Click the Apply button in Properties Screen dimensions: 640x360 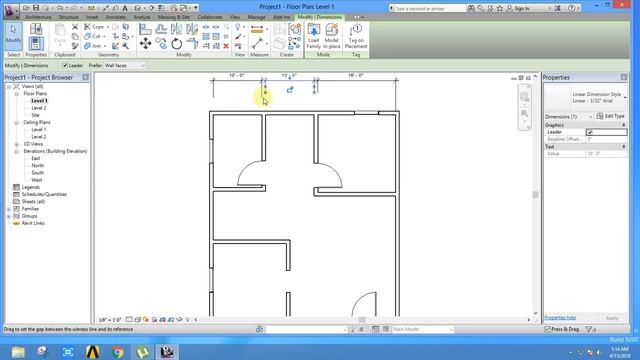point(611,318)
